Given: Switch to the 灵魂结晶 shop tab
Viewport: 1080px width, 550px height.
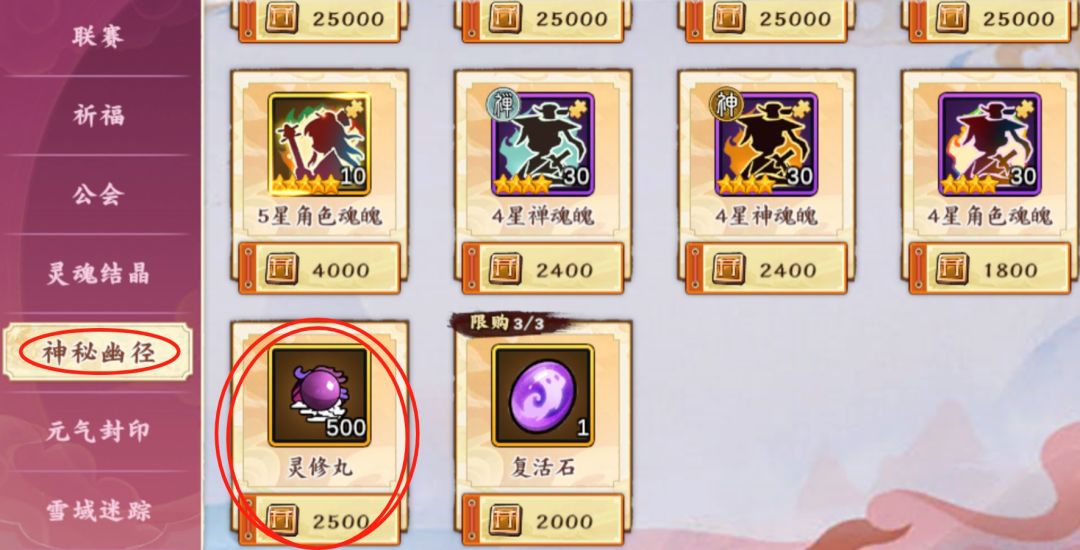Looking at the screenshot, I should click(98, 274).
